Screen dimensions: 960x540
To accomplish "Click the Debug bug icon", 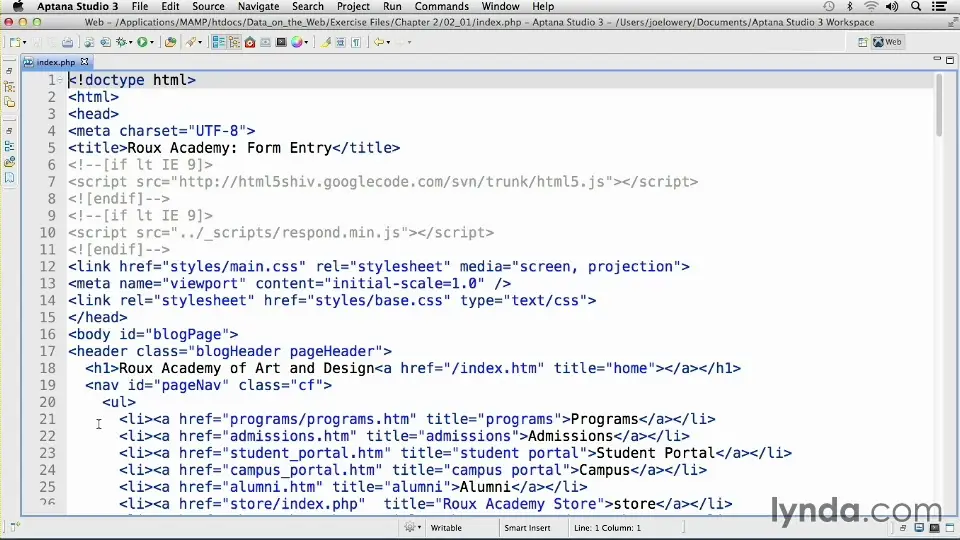I will (121, 42).
